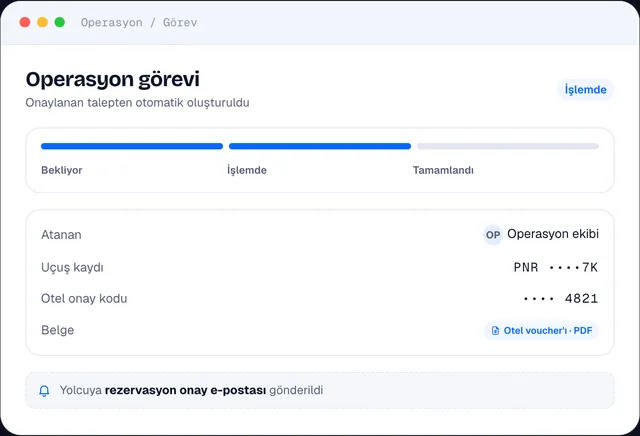
Task: Click the İşlemde status badge
Action: point(585,89)
